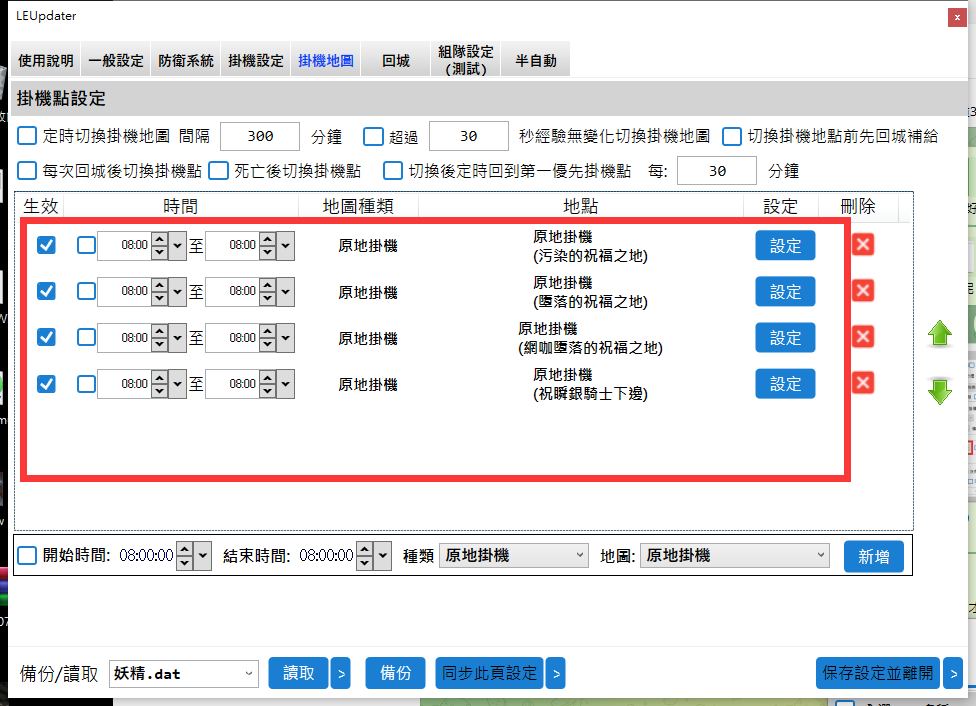This screenshot has width=976, height=706.
Task: Move selected spot down with green arrow
Action: click(x=939, y=392)
